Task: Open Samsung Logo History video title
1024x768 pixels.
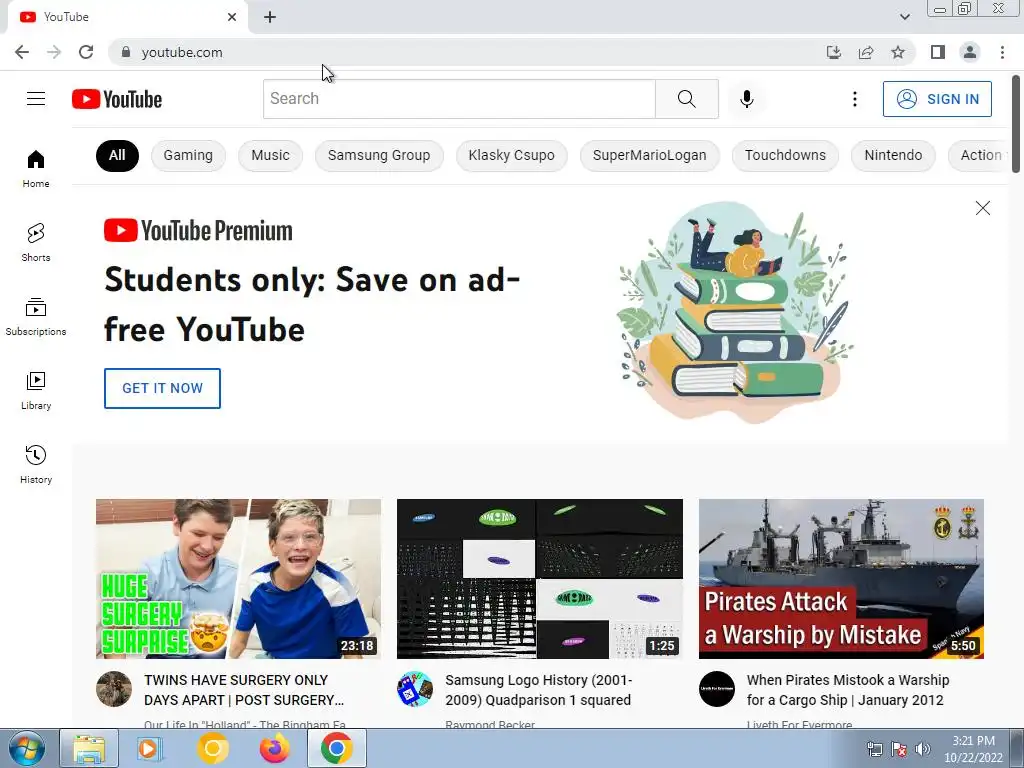Action: 539,690
